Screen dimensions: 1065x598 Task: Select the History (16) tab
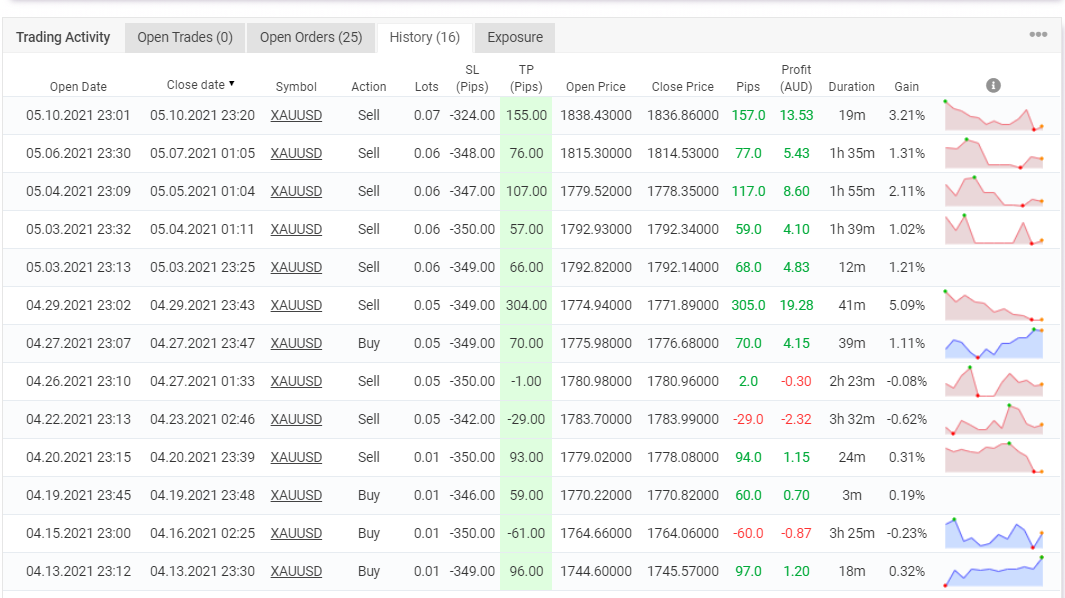pos(425,37)
